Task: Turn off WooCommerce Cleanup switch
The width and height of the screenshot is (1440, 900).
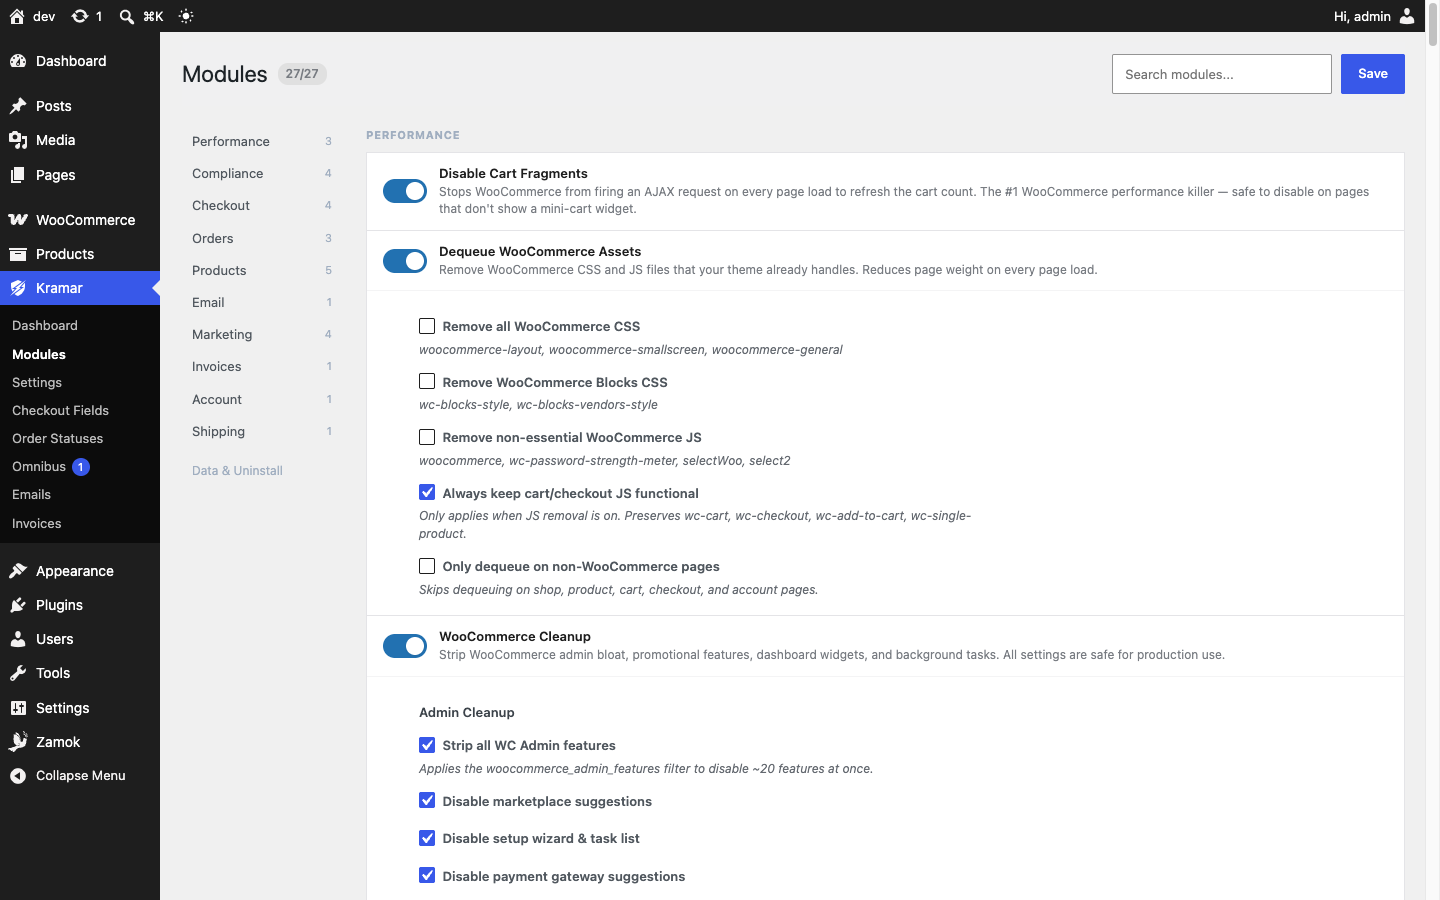Action: pos(405,646)
